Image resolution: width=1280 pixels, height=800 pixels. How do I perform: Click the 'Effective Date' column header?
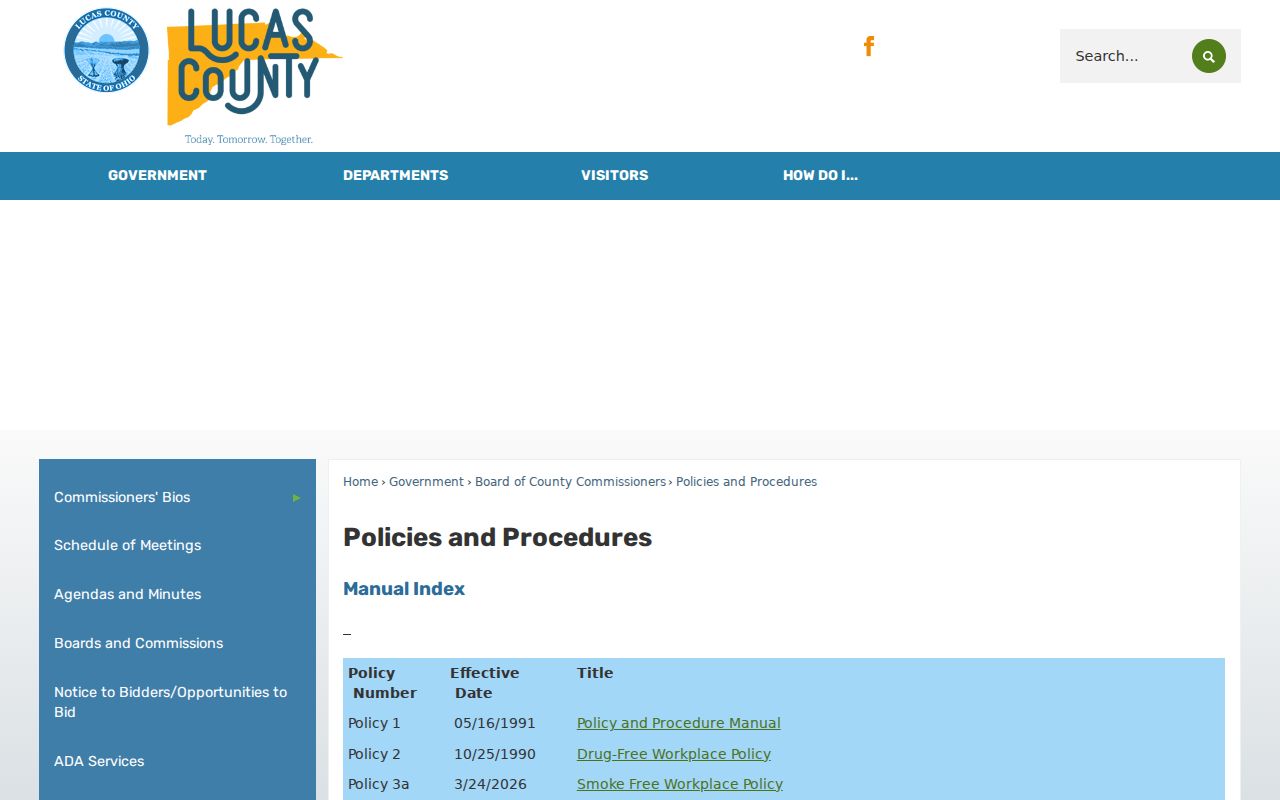point(484,683)
